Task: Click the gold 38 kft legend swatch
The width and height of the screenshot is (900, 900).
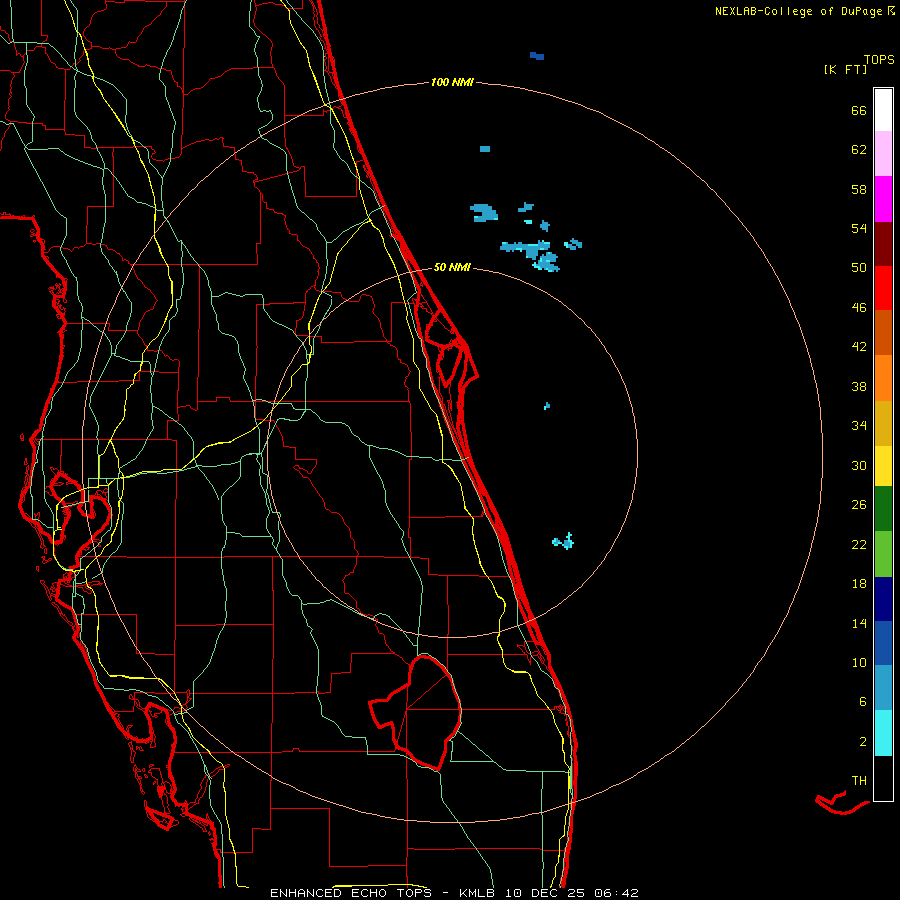Action: click(x=883, y=423)
